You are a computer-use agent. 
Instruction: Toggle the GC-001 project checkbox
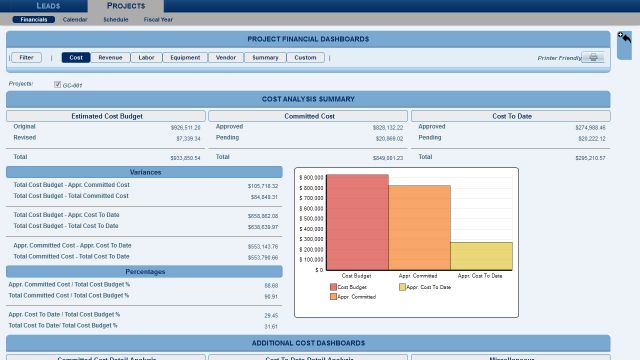point(58,84)
